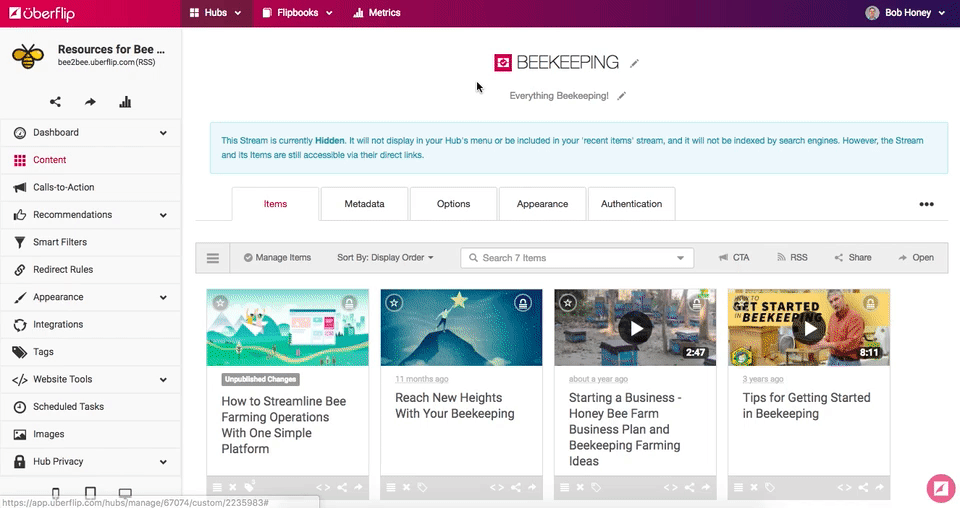
Task: Toggle lock on Reach New Heights card
Action: click(523, 303)
